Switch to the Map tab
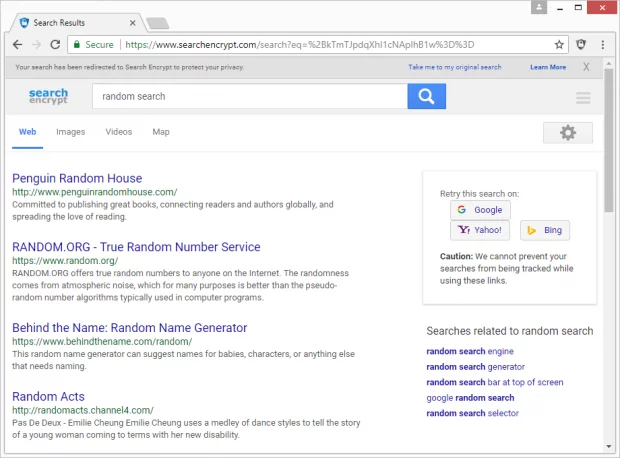The width and height of the screenshot is (620, 458). pyautogui.click(x=161, y=132)
